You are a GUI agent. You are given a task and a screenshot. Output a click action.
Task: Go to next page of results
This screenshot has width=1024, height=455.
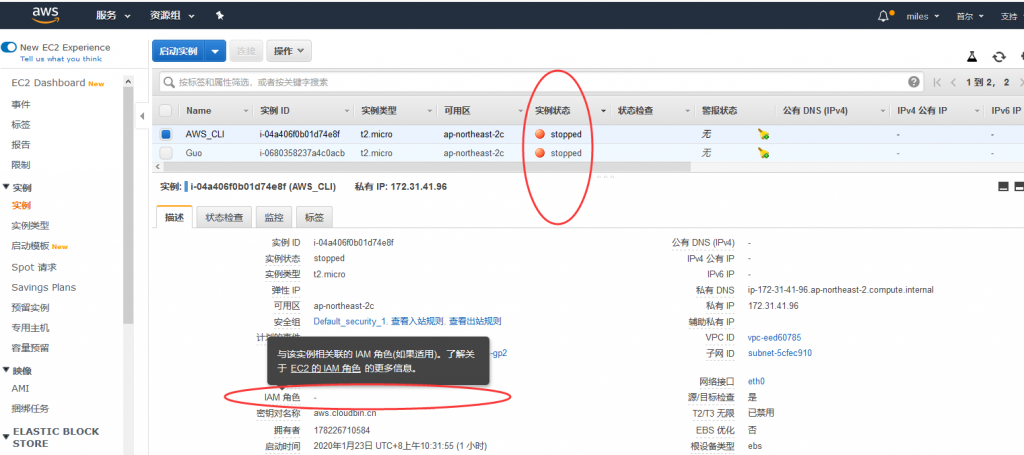pyautogui.click(x=1020, y=82)
